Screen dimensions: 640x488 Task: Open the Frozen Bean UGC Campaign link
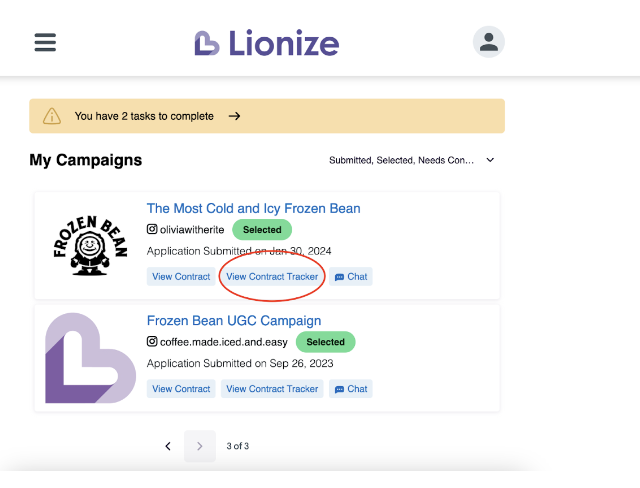click(234, 321)
